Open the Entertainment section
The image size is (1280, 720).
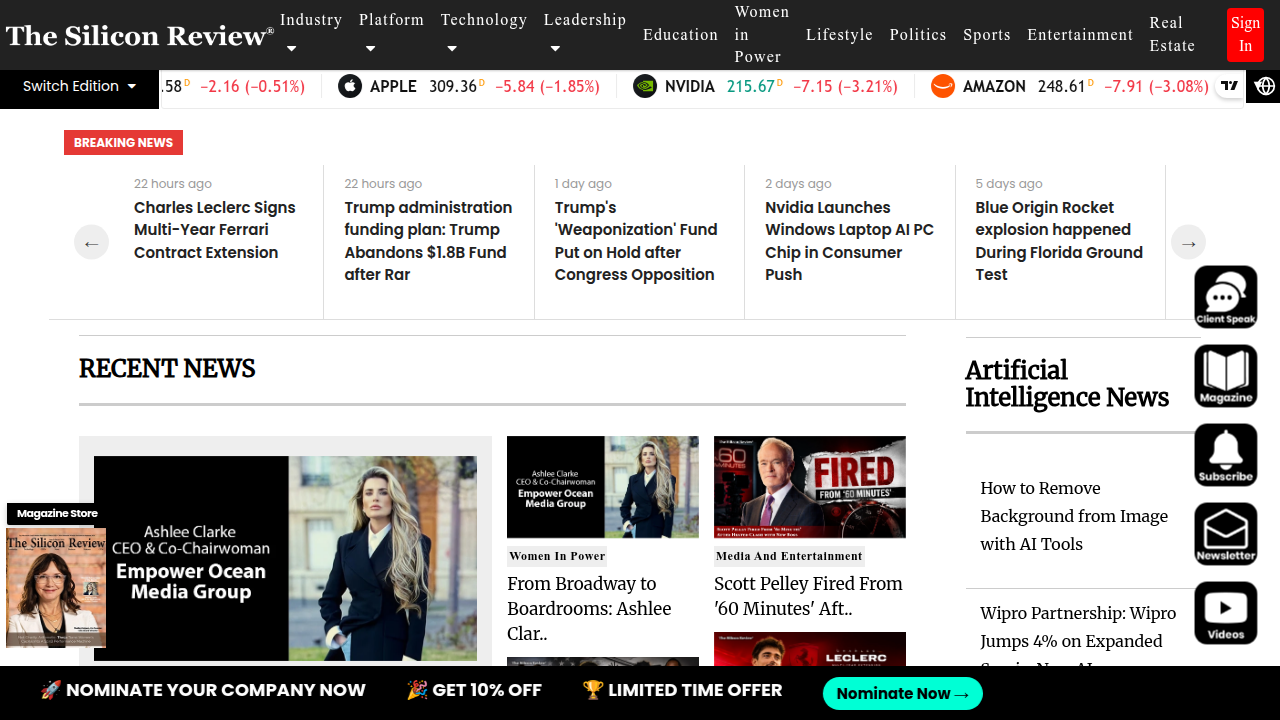pyautogui.click(x=1080, y=35)
